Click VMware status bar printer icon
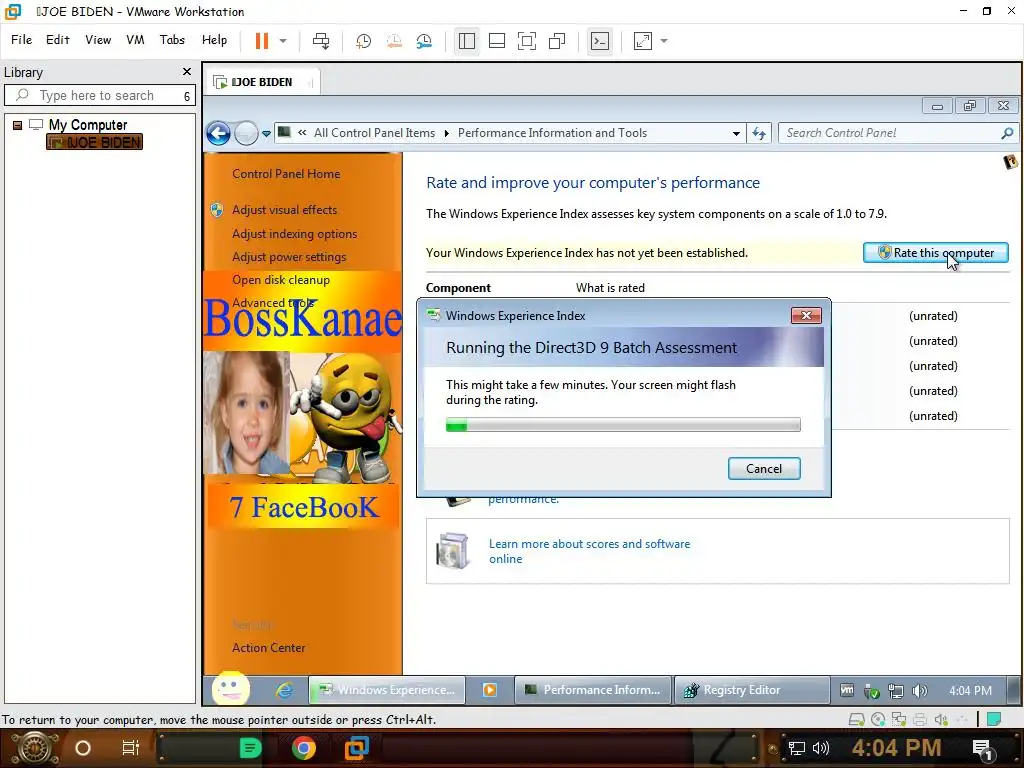This screenshot has width=1024, height=768. pos(920,720)
